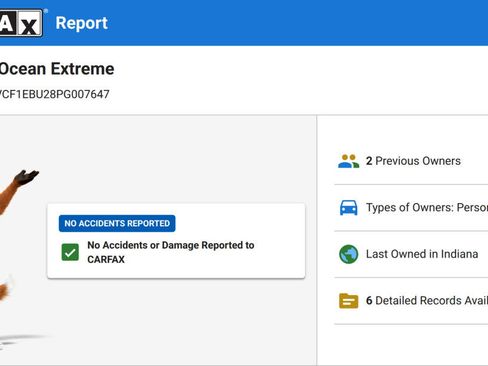Click the green checkmark icon
The height and width of the screenshot is (366, 488).
click(70, 252)
